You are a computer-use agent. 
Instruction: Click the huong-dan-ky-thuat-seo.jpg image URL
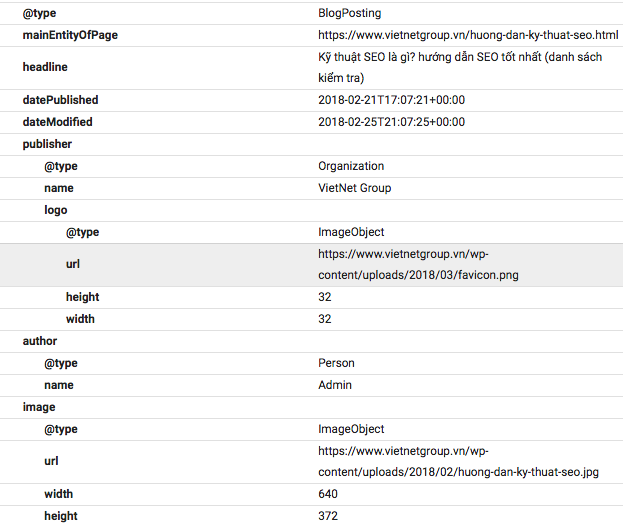pyautogui.click(x=458, y=462)
